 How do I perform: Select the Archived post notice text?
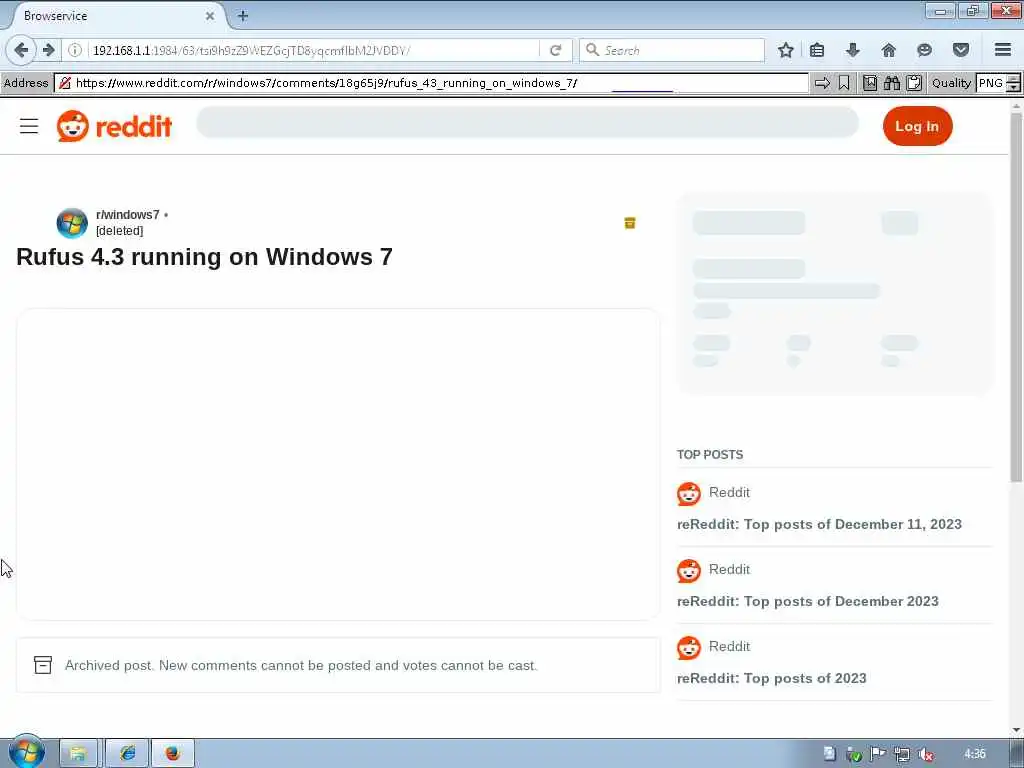300,665
